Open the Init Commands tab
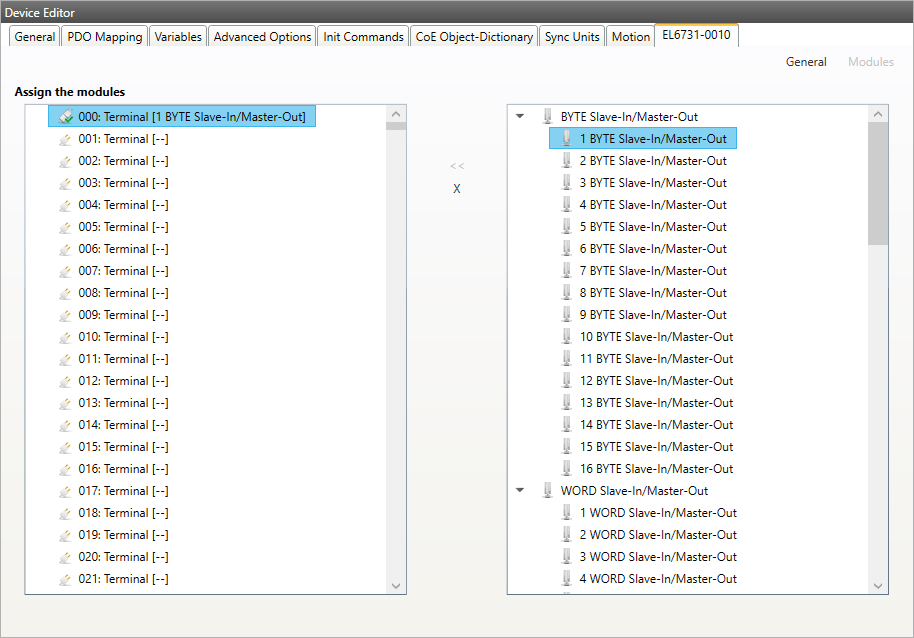 click(363, 37)
